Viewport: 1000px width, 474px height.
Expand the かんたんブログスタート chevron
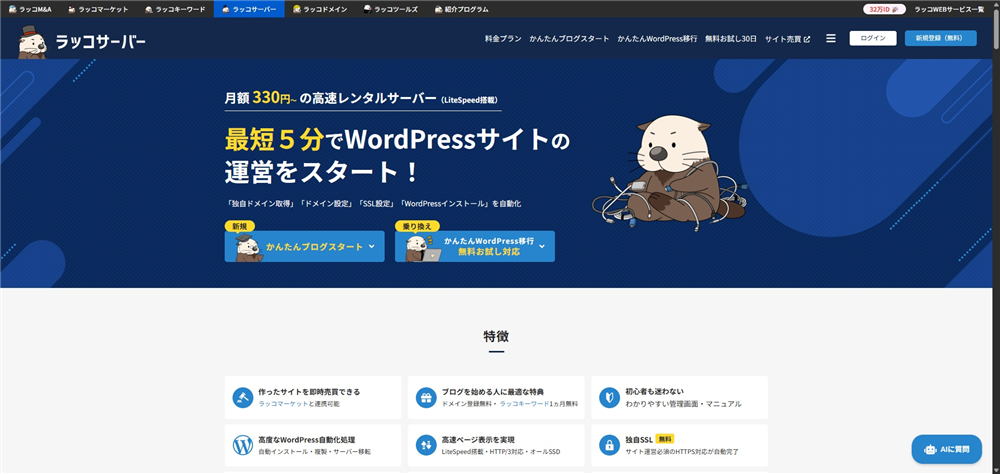tap(371, 246)
